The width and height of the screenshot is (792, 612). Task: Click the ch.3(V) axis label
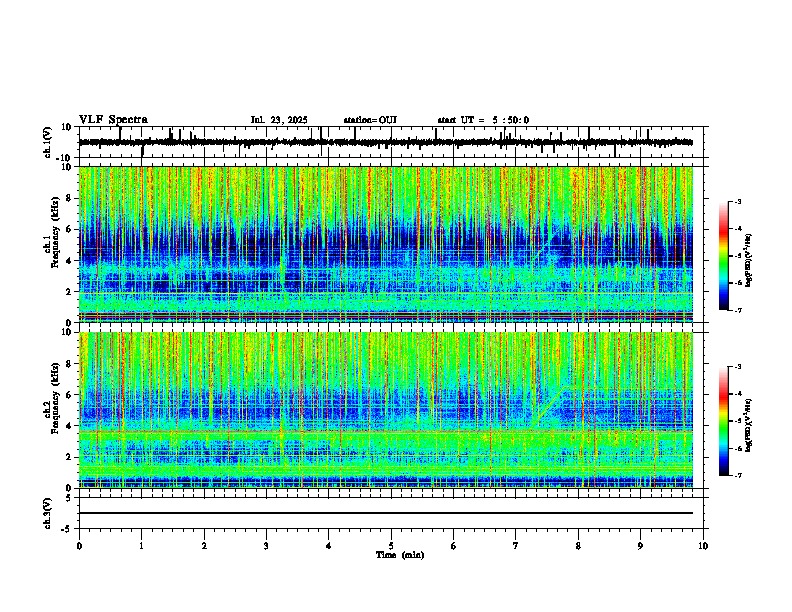tap(48, 513)
